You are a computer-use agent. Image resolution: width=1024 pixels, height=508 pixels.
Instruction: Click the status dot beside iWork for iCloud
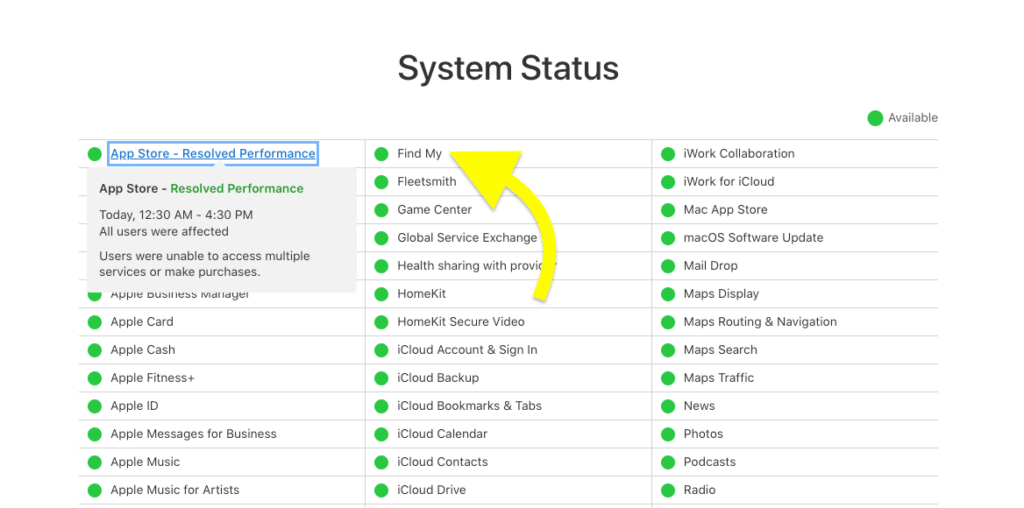click(667, 182)
